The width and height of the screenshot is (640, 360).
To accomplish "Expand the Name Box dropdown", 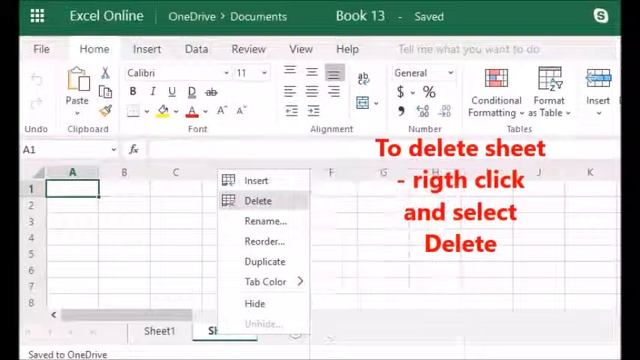I will click(x=113, y=150).
